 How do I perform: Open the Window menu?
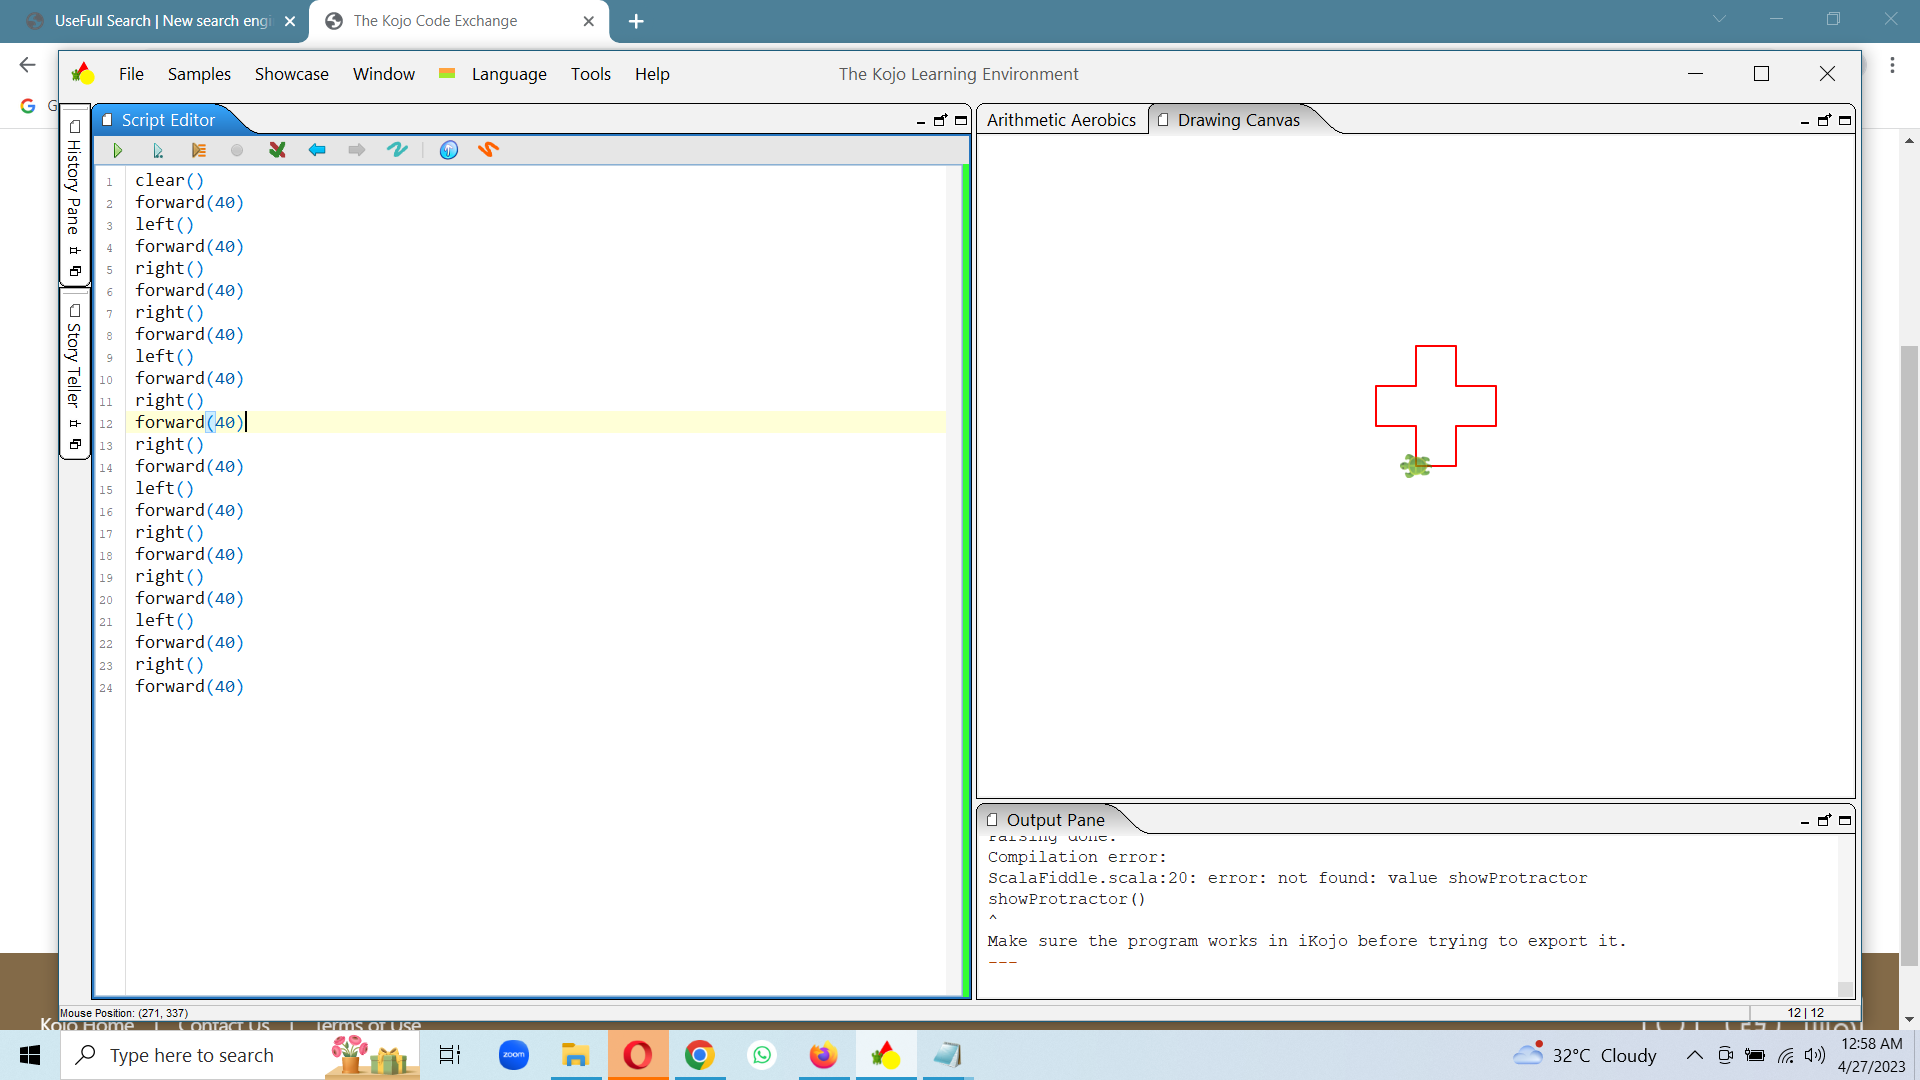coord(384,74)
